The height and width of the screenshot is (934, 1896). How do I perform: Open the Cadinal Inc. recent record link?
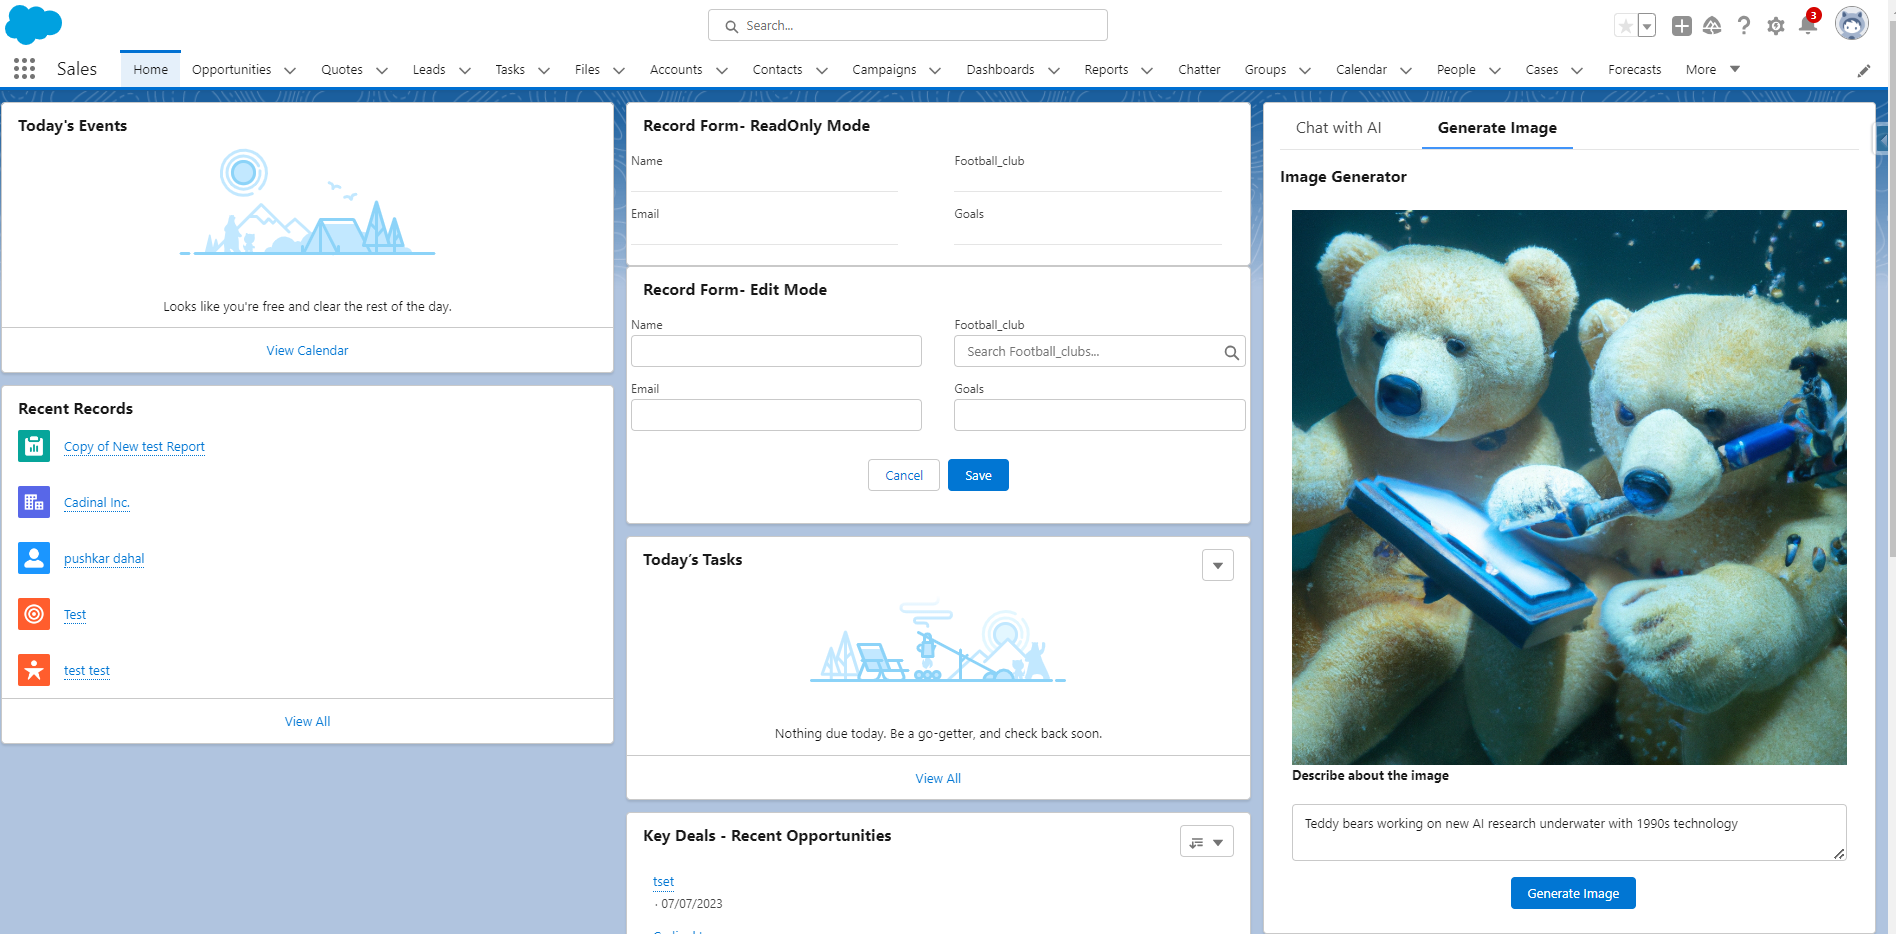click(96, 502)
